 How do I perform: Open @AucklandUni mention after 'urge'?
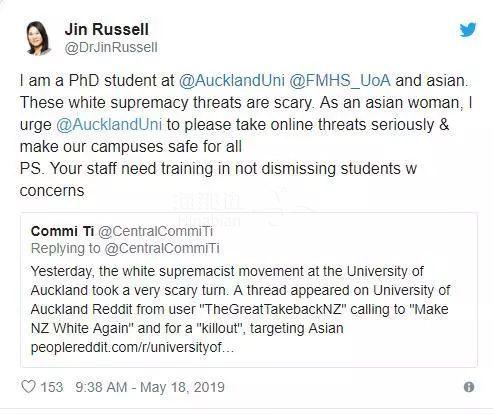pyautogui.click(x=109, y=124)
